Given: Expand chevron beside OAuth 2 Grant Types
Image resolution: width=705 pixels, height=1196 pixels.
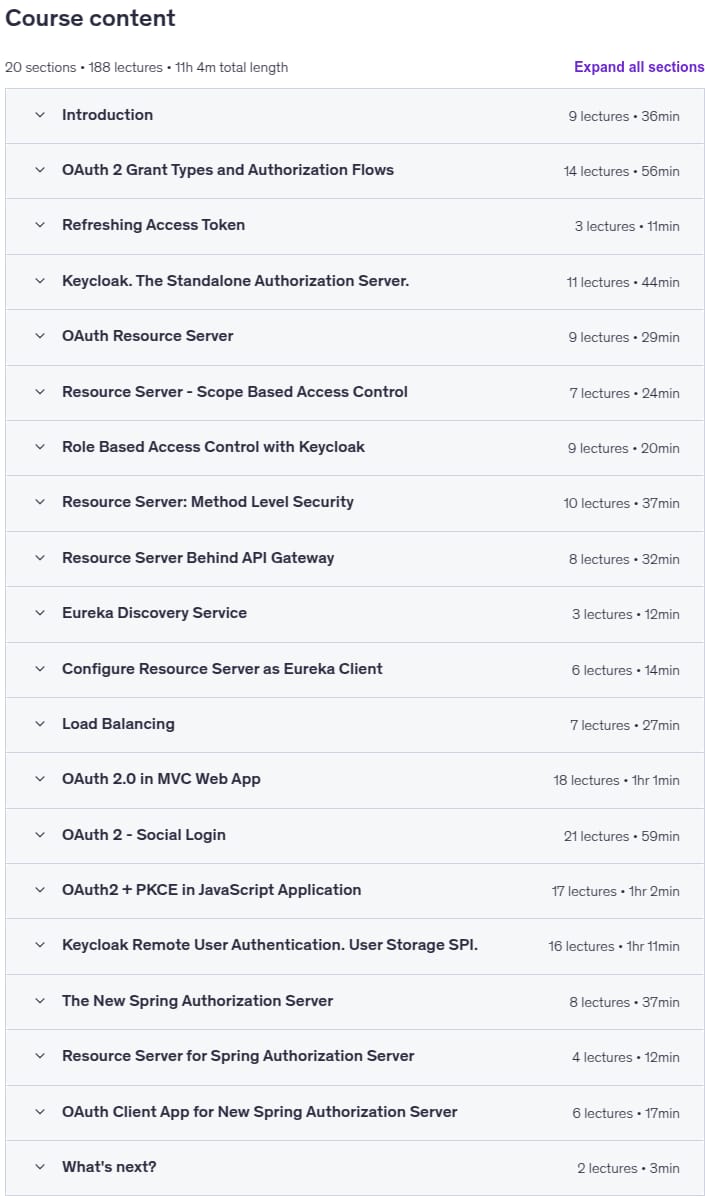Looking at the screenshot, I should click(40, 170).
